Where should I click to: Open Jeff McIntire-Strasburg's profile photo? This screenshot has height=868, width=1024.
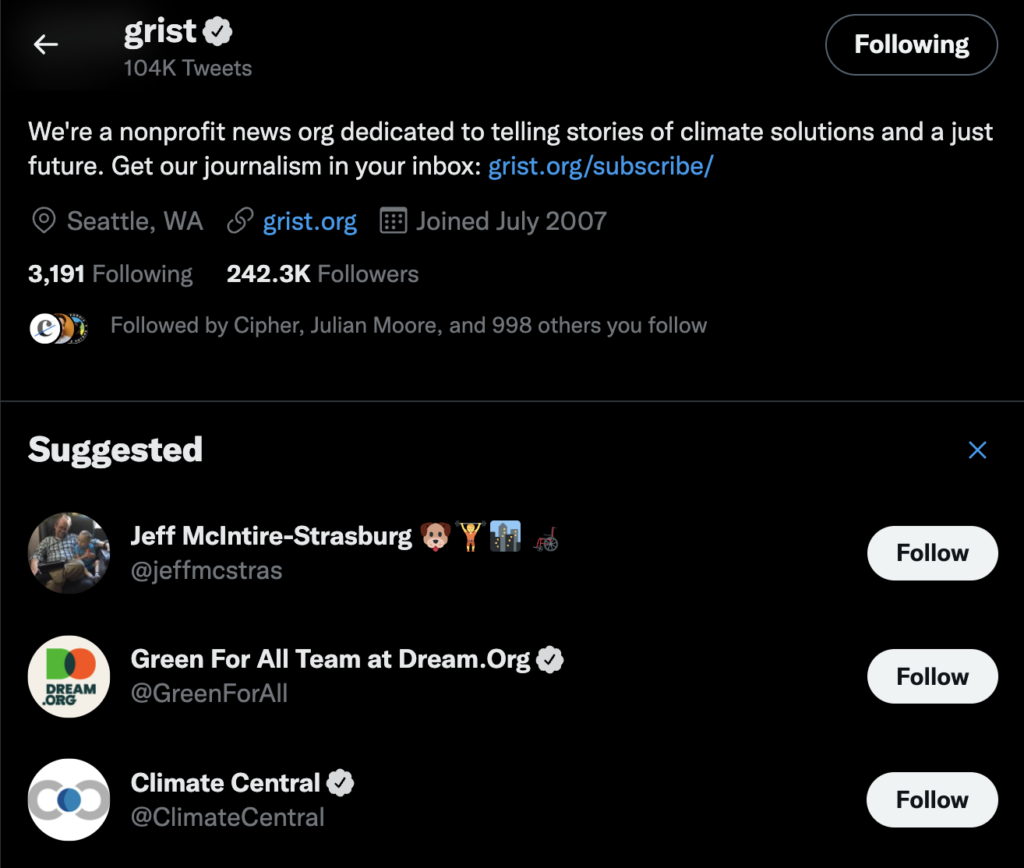[69, 553]
